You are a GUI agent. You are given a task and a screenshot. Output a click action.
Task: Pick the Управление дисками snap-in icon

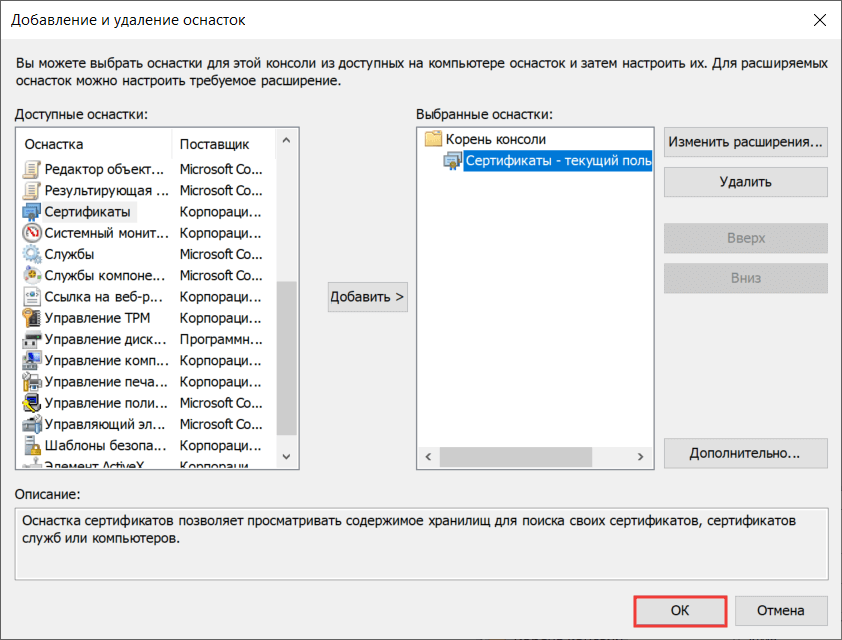tap(30, 339)
